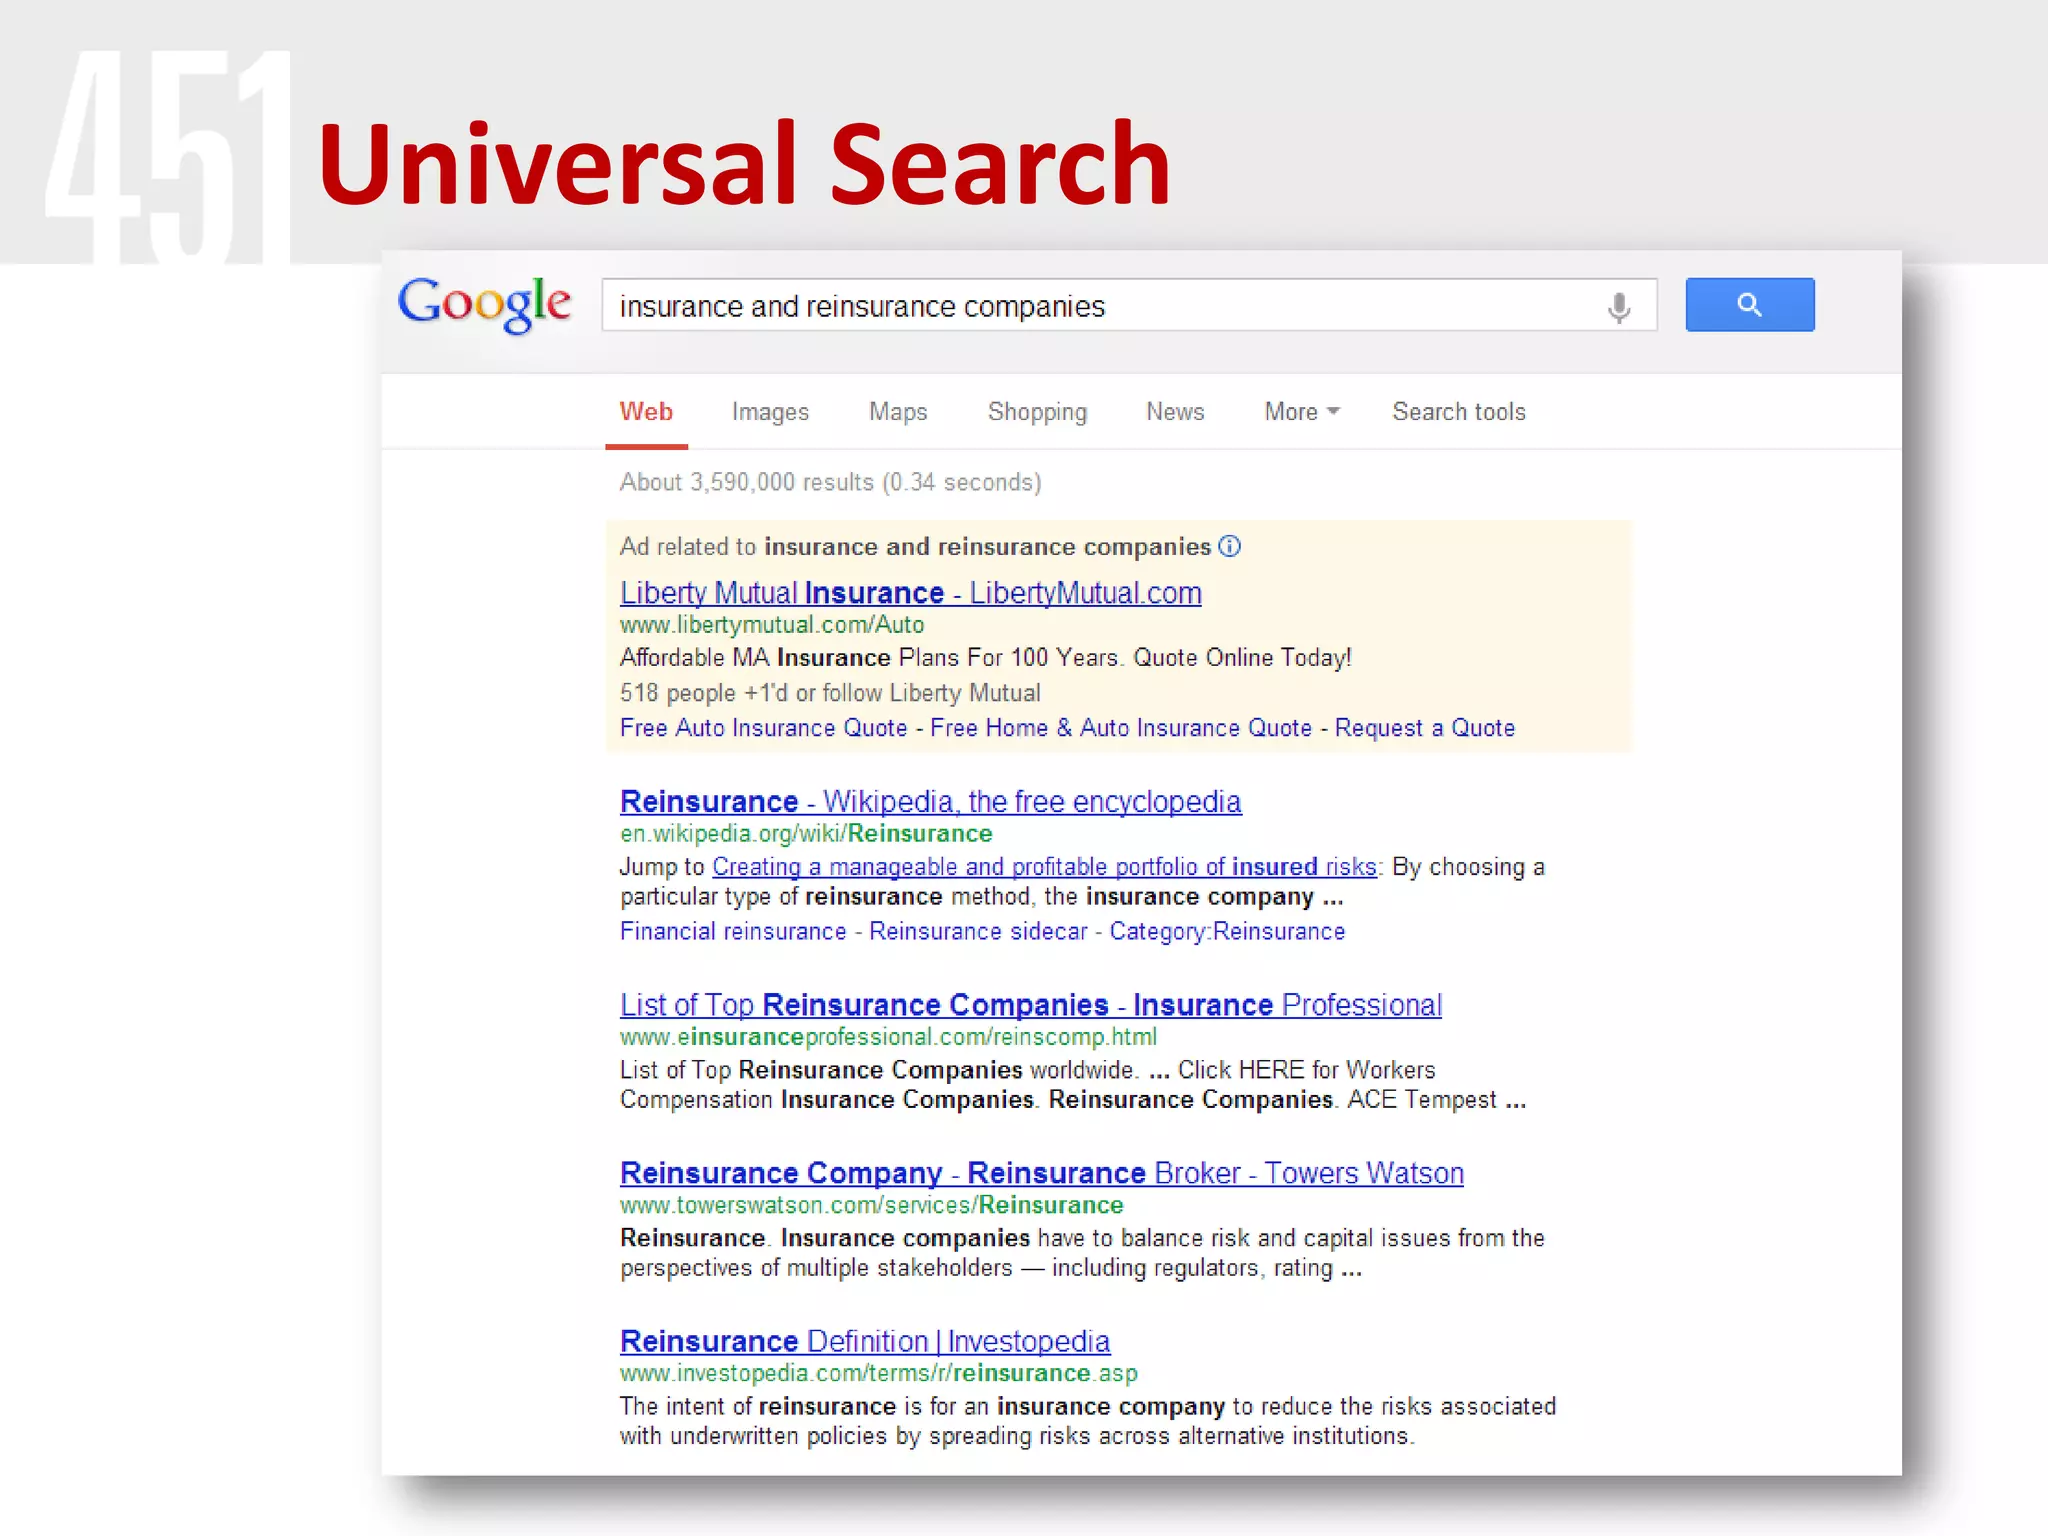Viewport: 2048px width, 1536px height.
Task: Activate voice search microphone icon
Action: coord(1619,307)
